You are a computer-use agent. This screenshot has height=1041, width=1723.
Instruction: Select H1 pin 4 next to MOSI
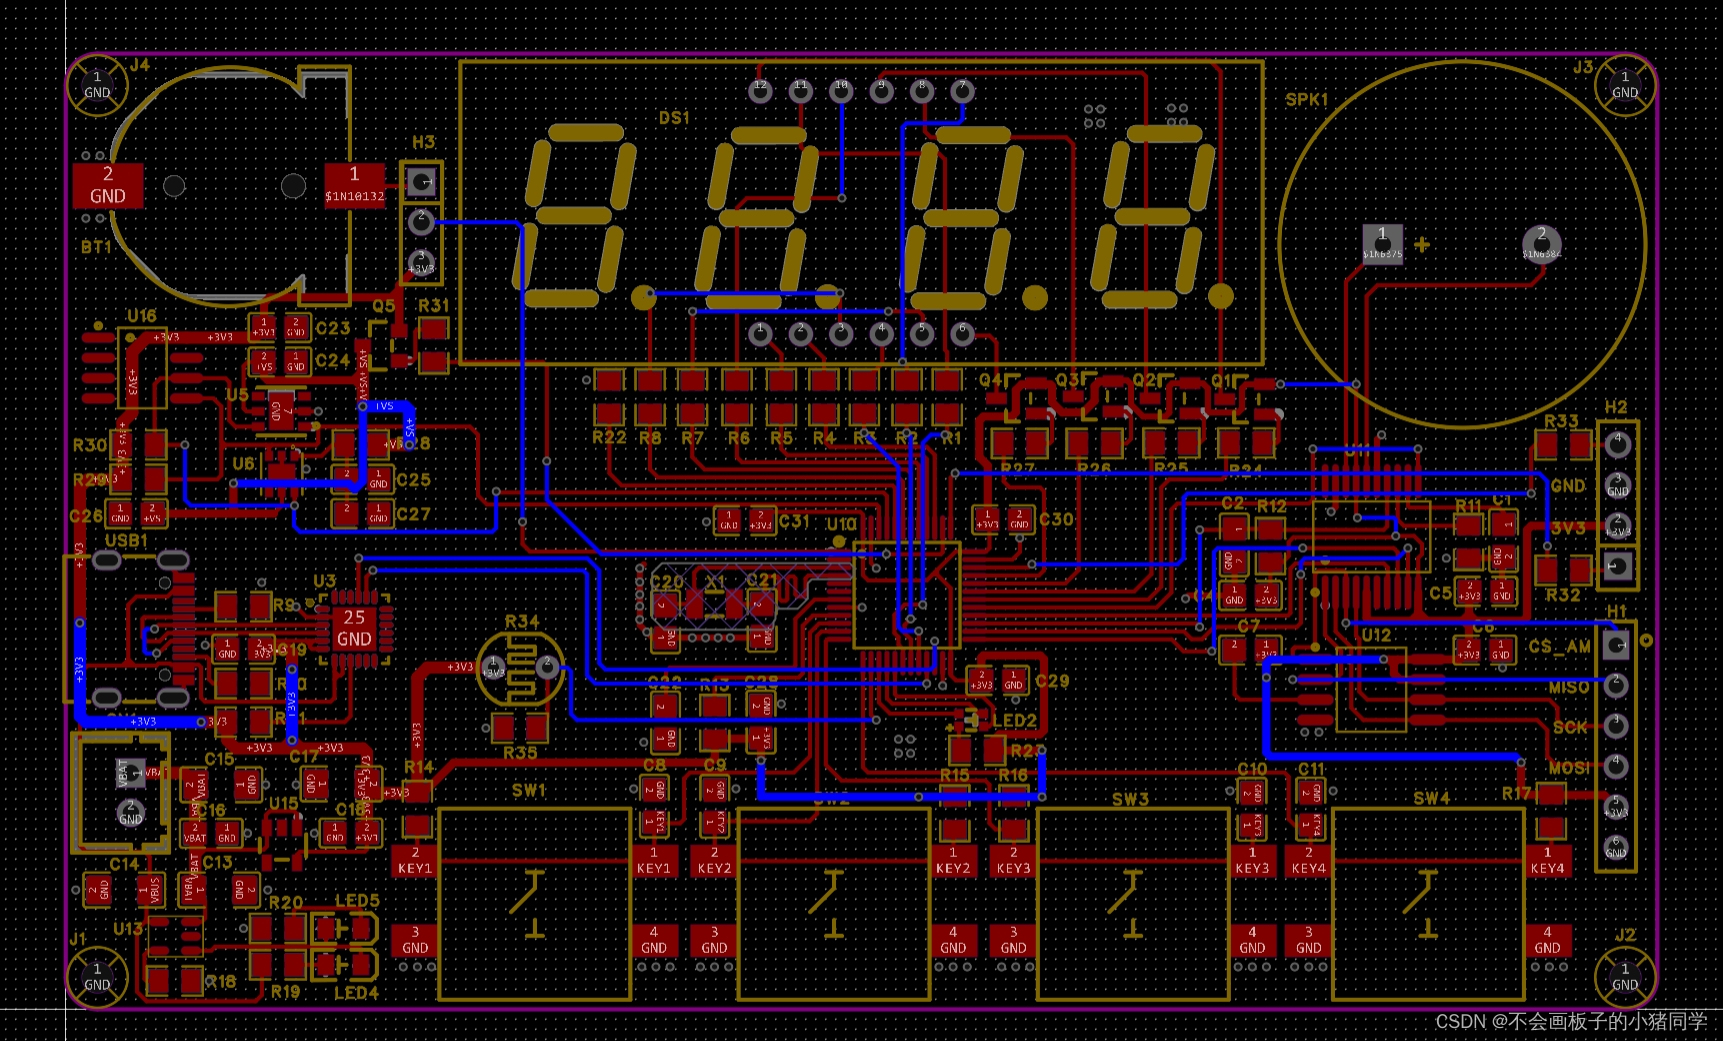coord(1616,766)
